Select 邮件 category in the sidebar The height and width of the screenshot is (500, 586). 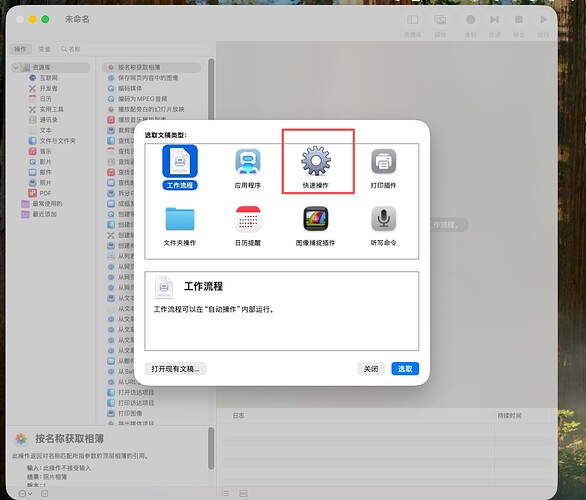[x=46, y=172]
